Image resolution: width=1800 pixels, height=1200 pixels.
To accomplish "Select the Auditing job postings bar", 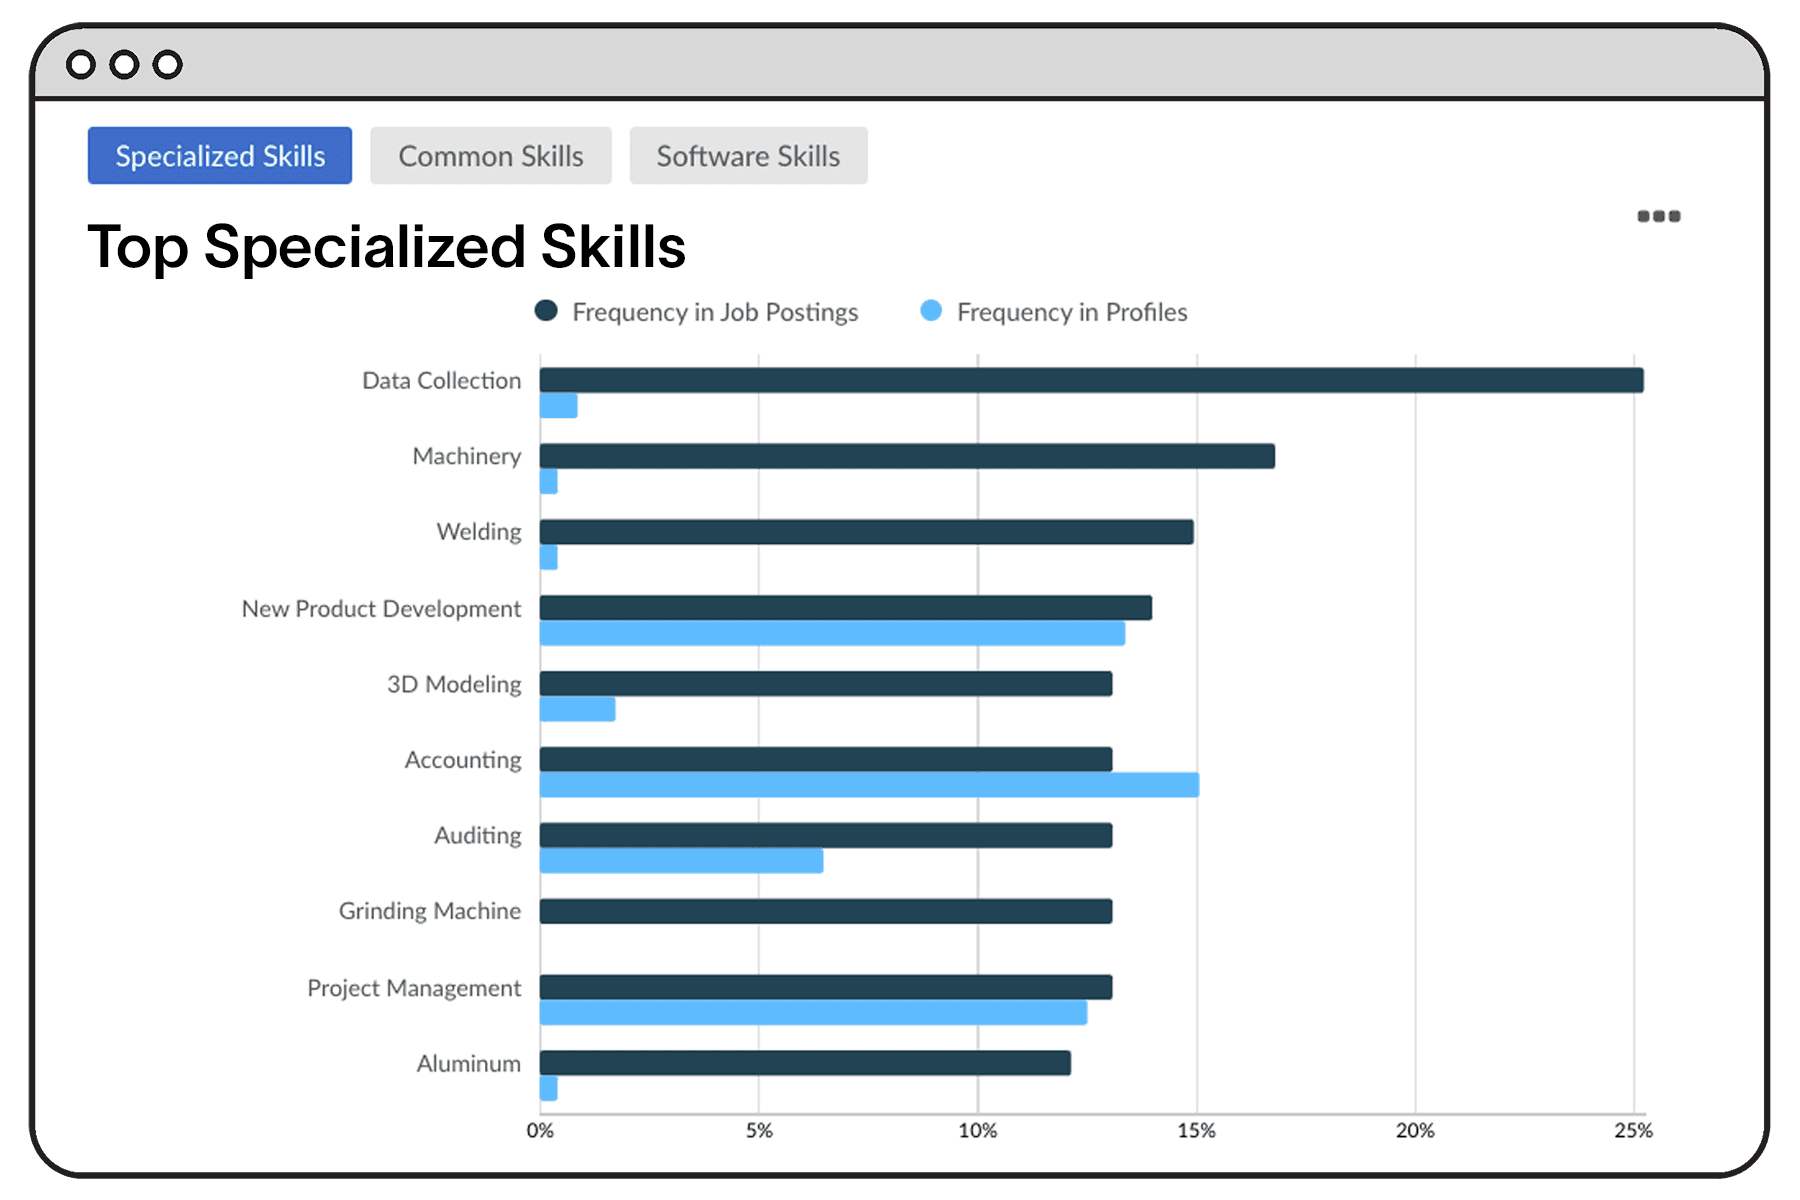I will pos(826,835).
